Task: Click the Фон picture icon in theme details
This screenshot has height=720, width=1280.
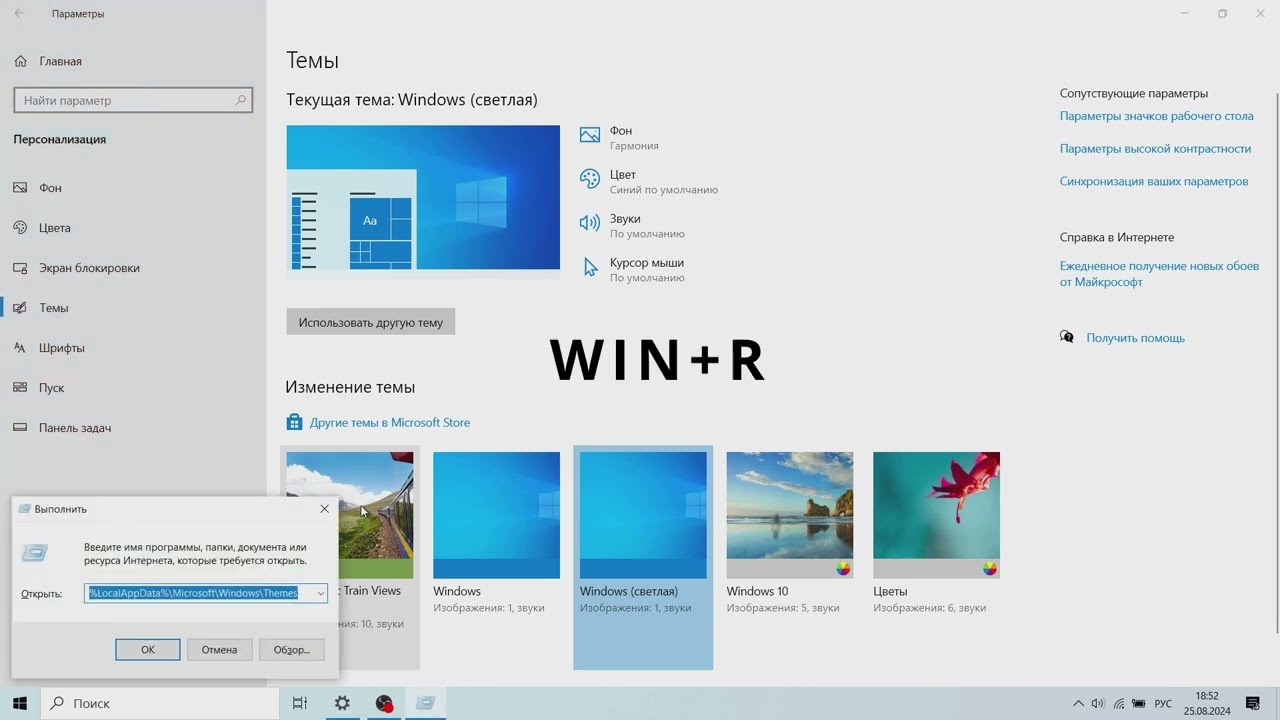Action: coord(590,135)
